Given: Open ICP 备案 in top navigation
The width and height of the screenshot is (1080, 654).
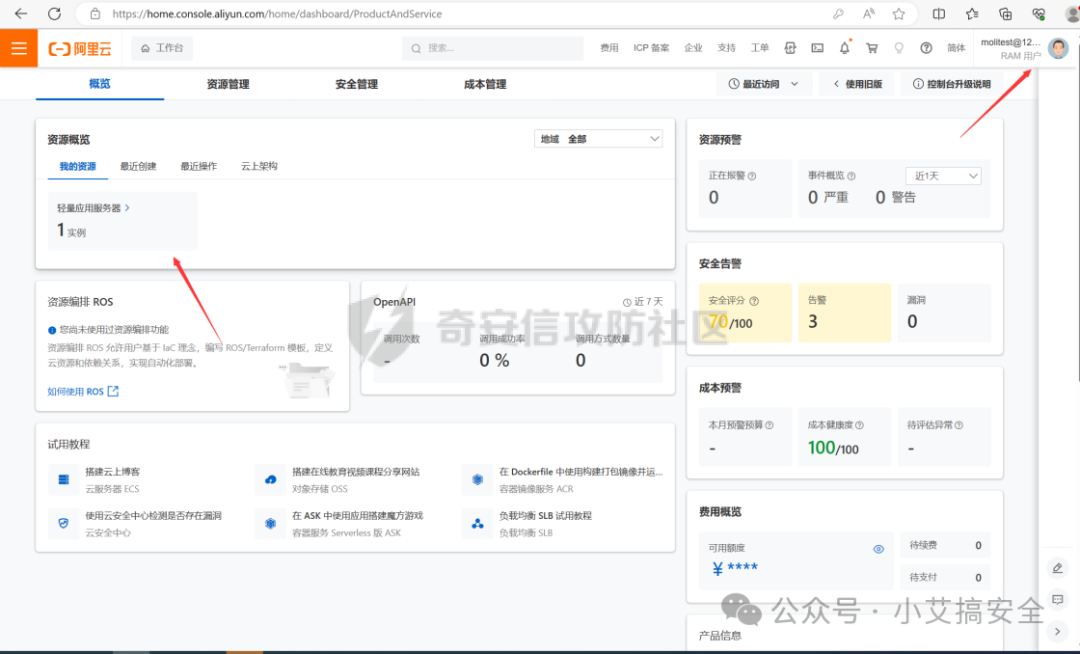Looking at the screenshot, I should tap(651, 48).
